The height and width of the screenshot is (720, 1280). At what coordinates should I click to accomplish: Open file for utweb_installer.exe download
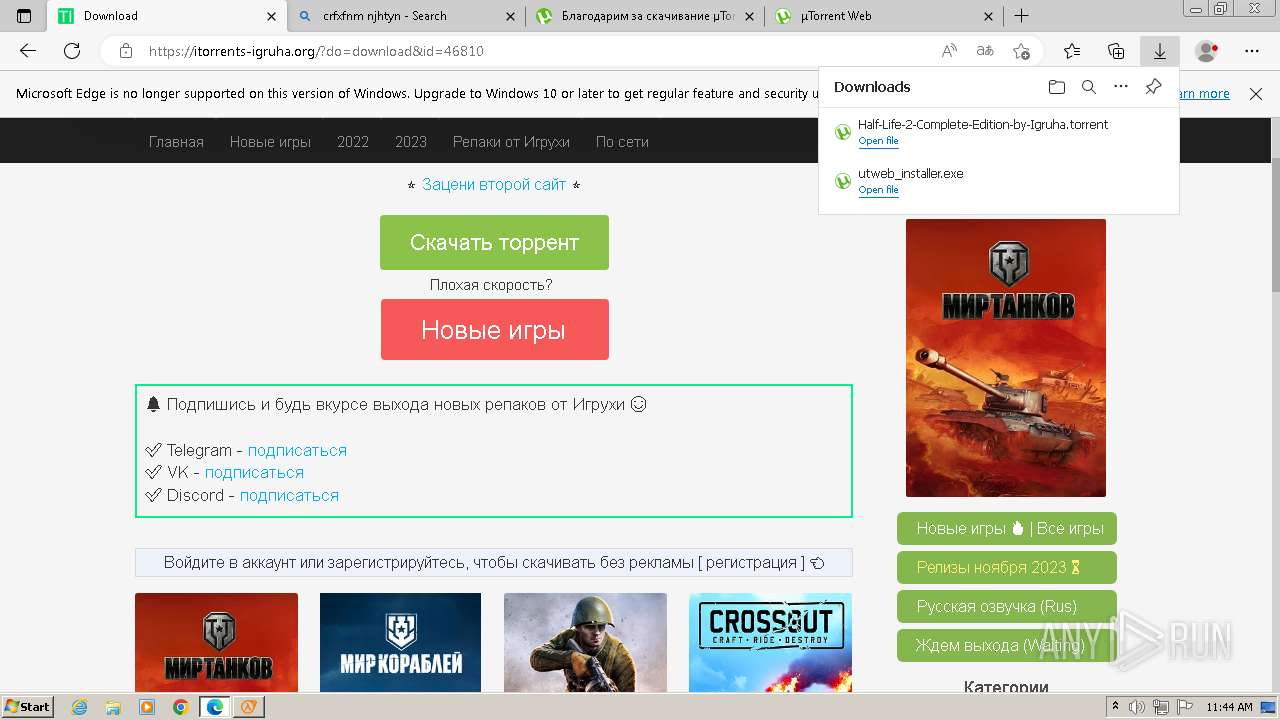click(878, 190)
